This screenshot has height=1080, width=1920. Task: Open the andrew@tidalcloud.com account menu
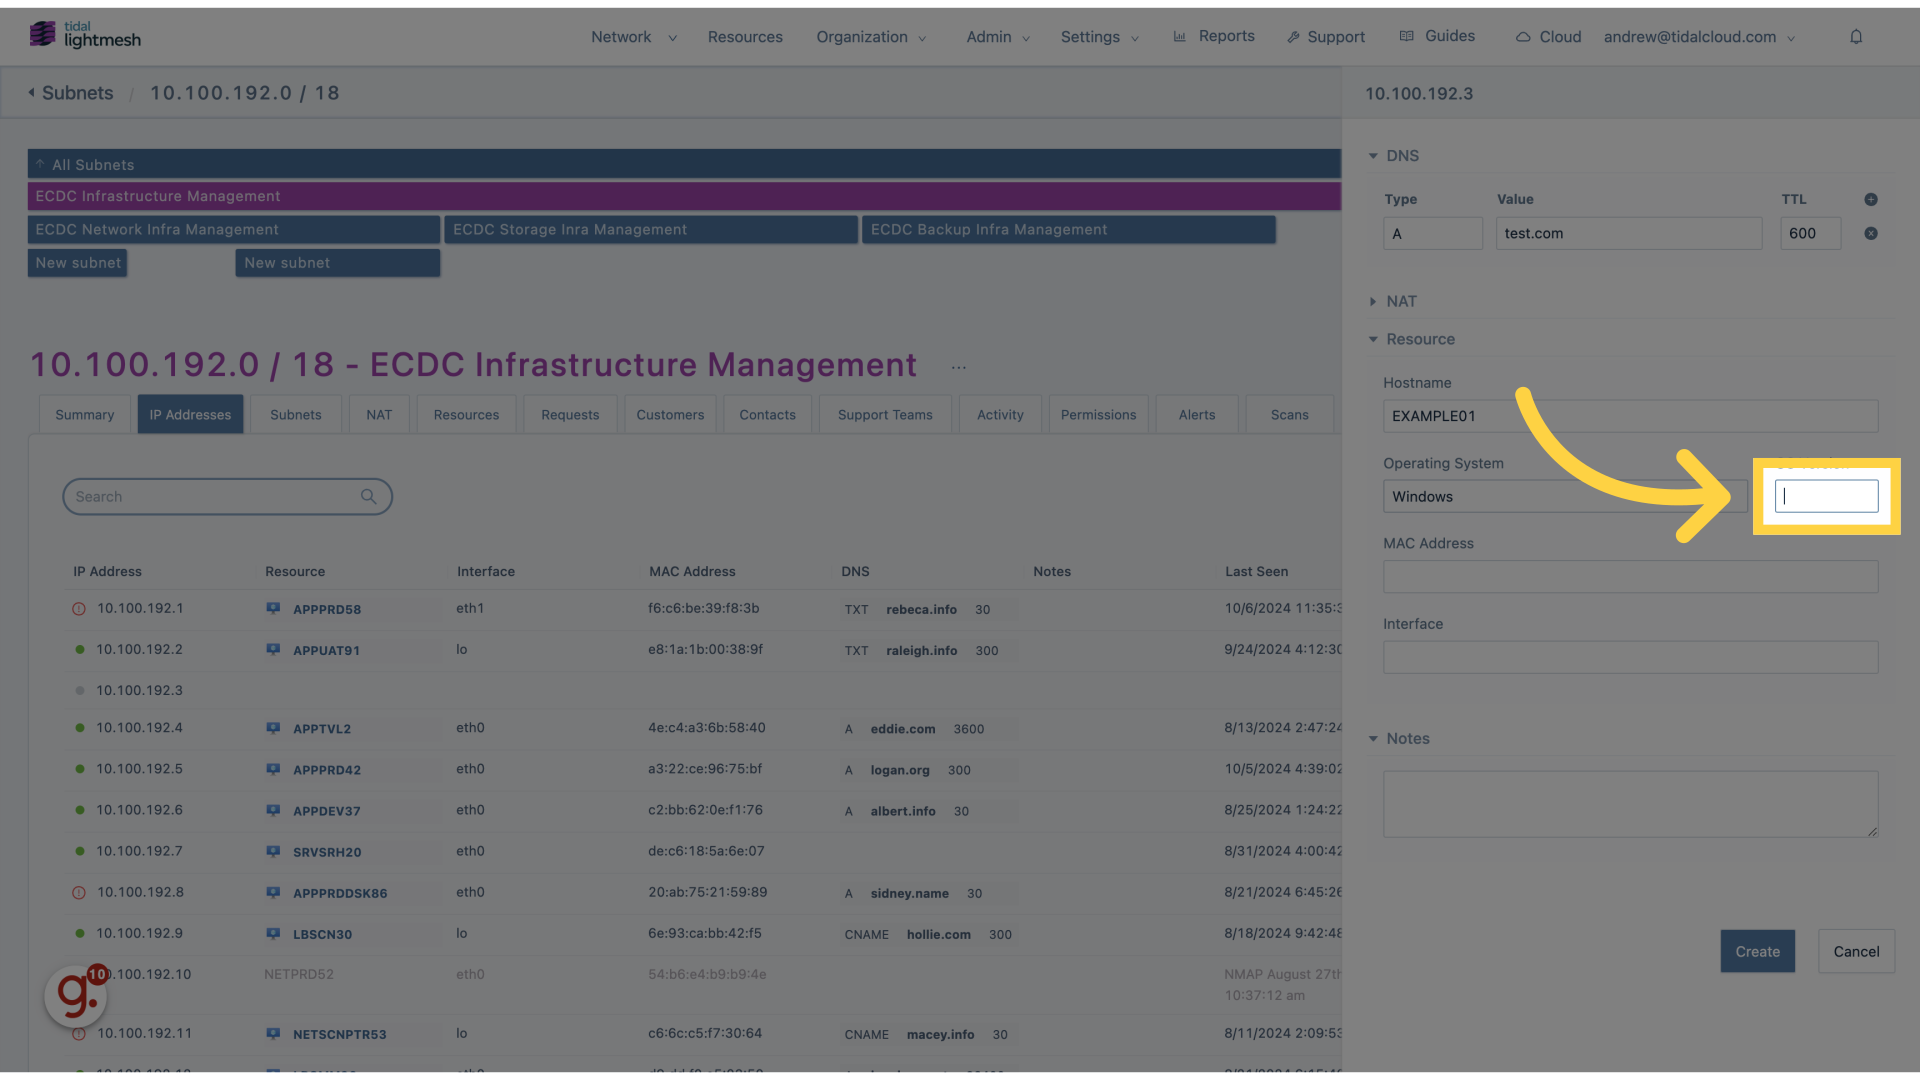1699,37
